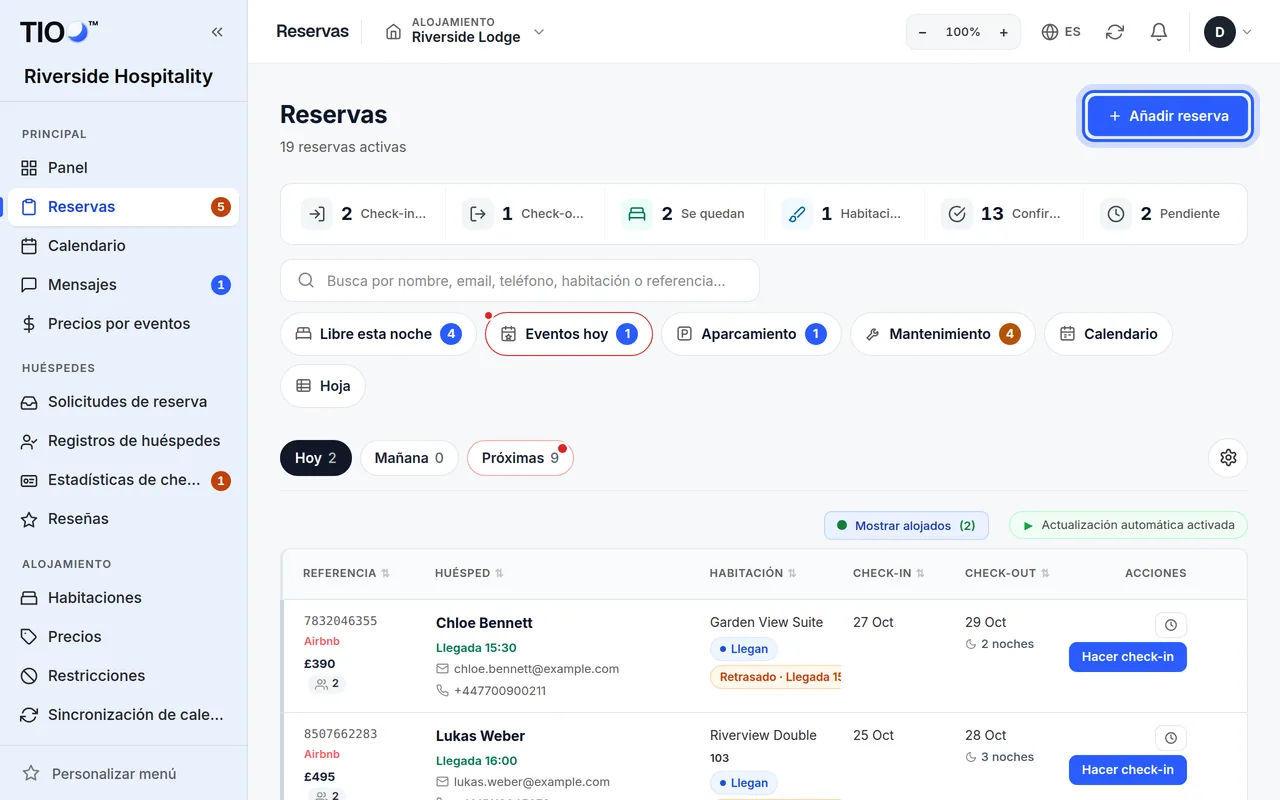Click the clock icon in Lukas Weber's row
The width and height of the screenshot is (1280, 800).
[x=1170, y=738]
